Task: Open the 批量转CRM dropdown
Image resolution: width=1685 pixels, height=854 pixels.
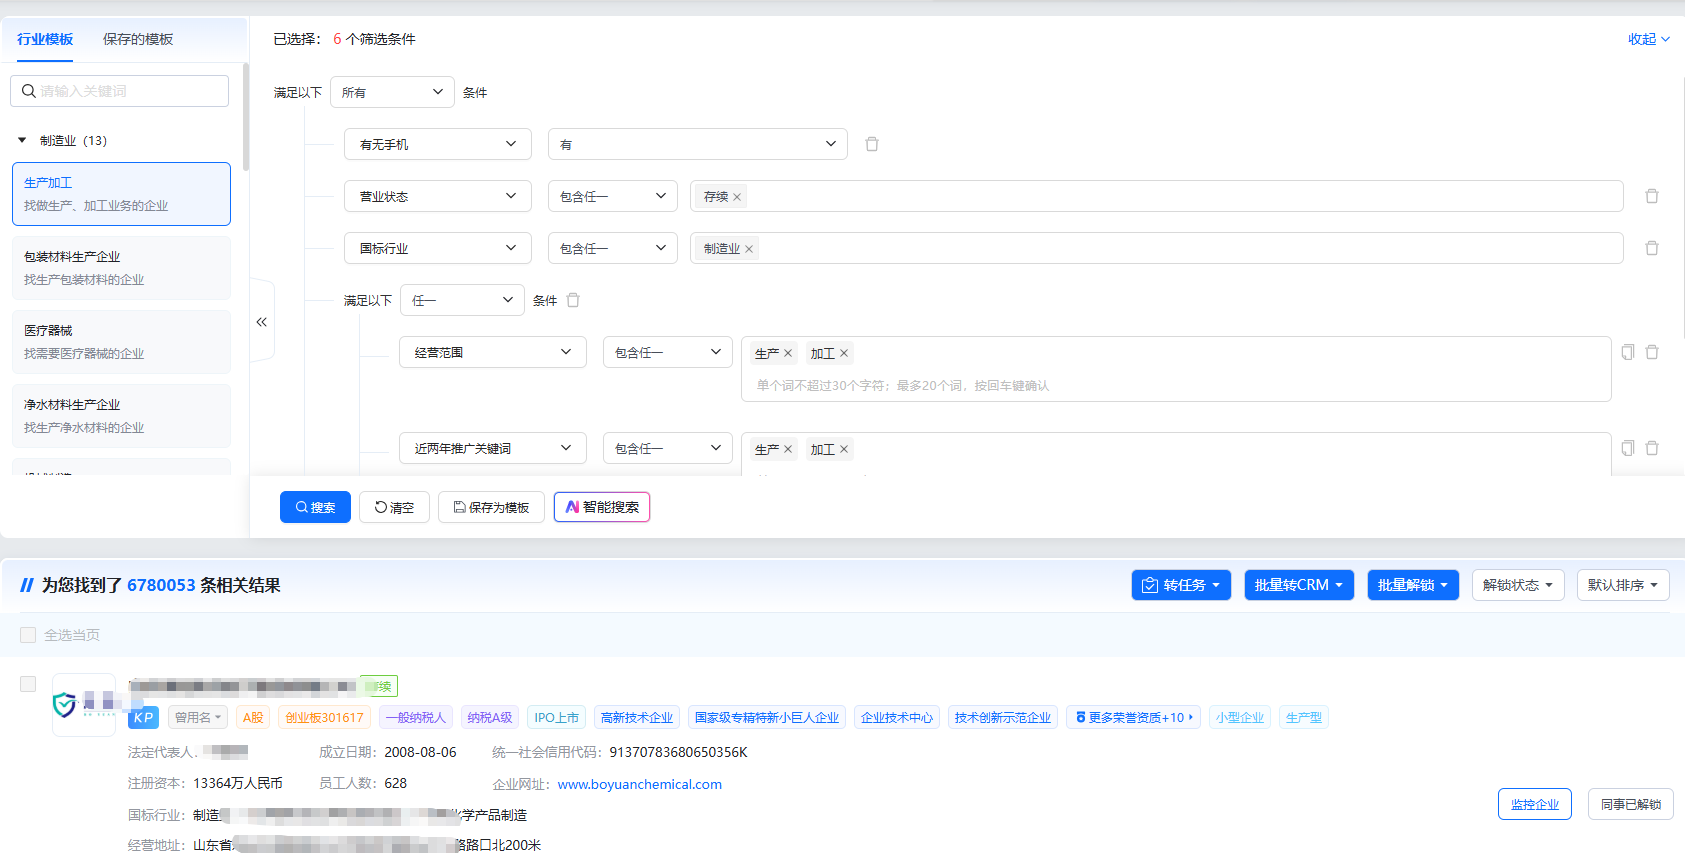Action: (1299, 585)
